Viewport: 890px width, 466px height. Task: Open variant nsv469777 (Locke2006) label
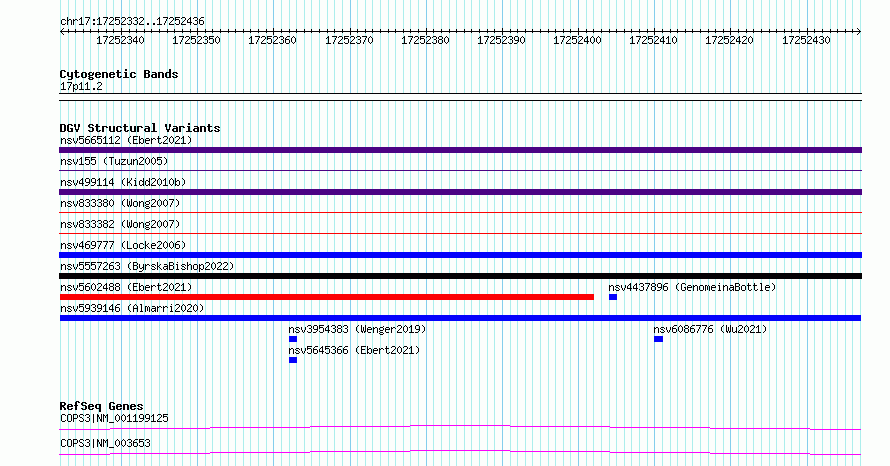(x=123, y=245)
